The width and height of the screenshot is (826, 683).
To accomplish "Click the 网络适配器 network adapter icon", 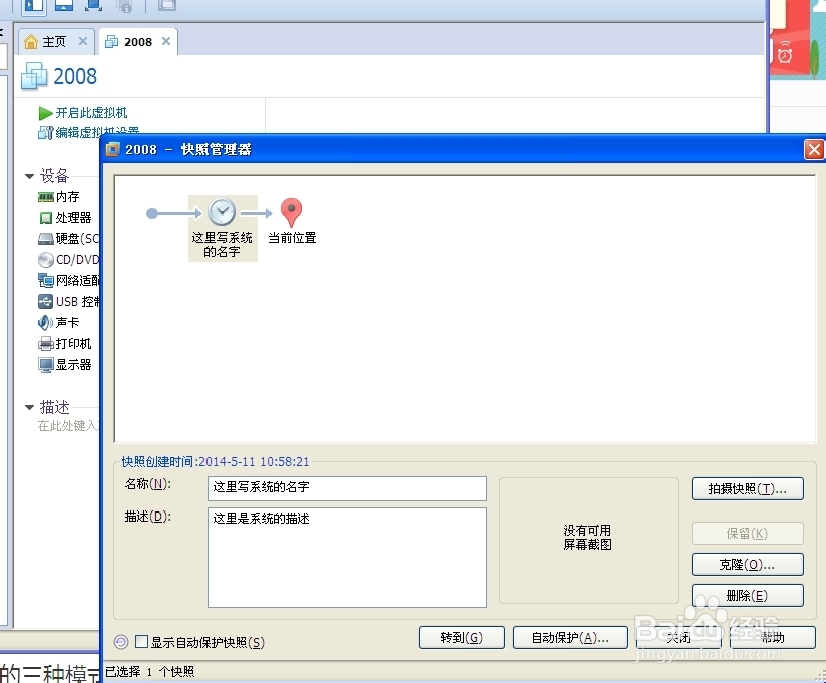I will [x=45, y=280].
